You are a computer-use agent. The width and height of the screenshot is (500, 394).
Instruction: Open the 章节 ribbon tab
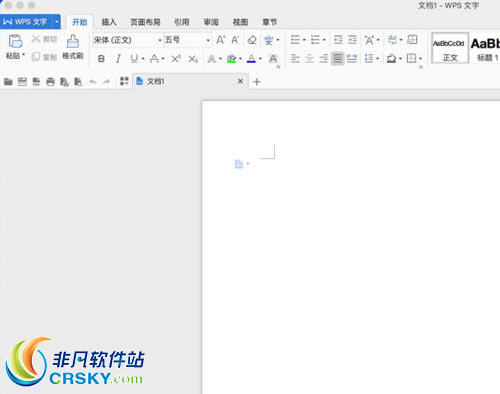[270, 22]
